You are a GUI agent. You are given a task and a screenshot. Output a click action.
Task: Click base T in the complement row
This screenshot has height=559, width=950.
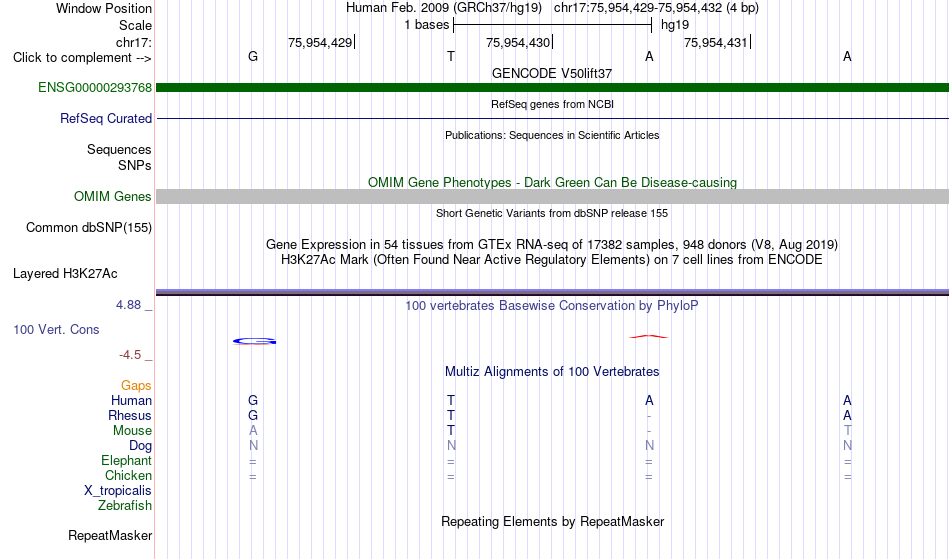(451, 56)
